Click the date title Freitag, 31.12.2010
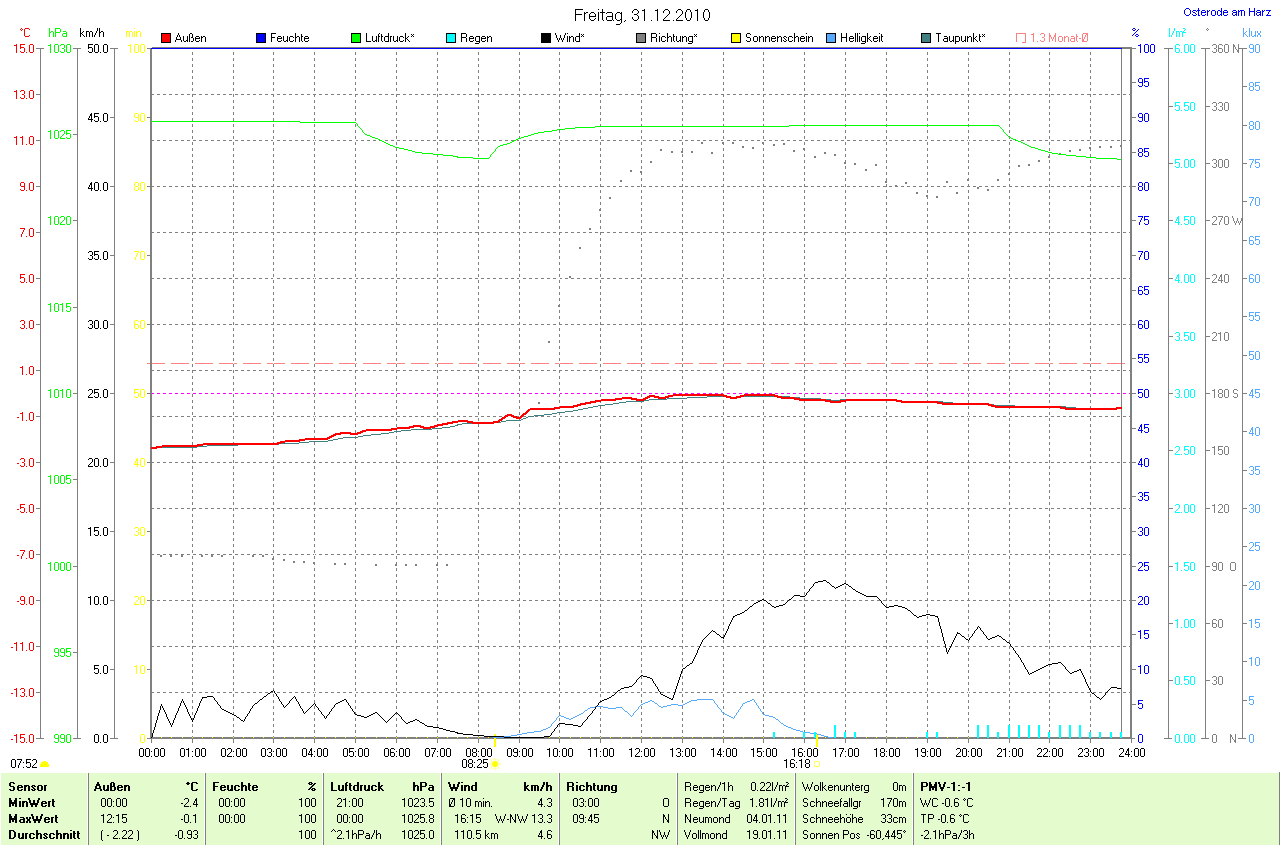Viewport: 1280px width, 845px height. (642, 15)
